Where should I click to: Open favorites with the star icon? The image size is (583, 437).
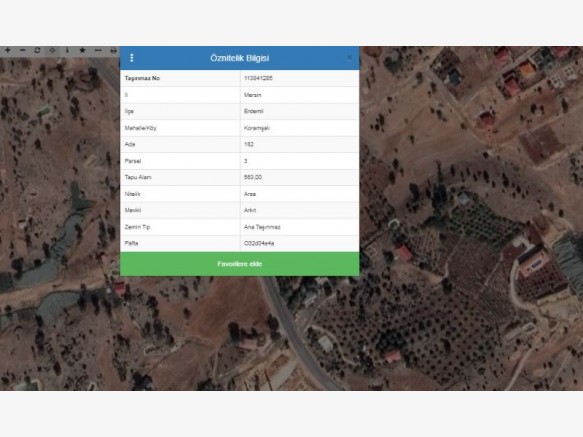(x=83, y=50)
